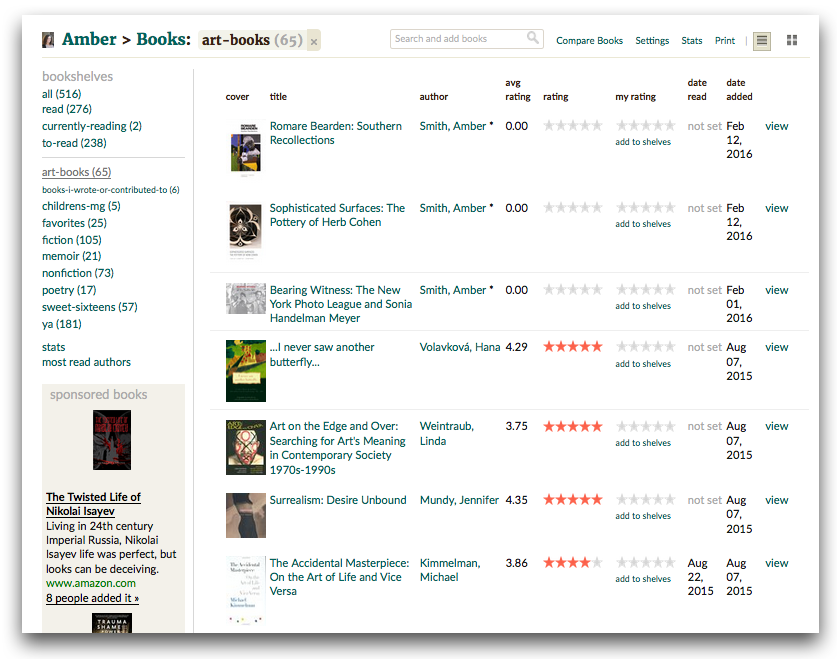The image size is (837, 659).
Task: Add Bearing Witness book to shelves
Action: point(643,306)
